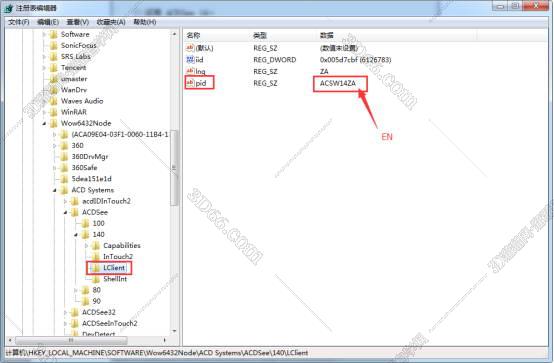This screenshot has width=554, height=363.
Task: Expand the 360 key node
Action: 55,146
